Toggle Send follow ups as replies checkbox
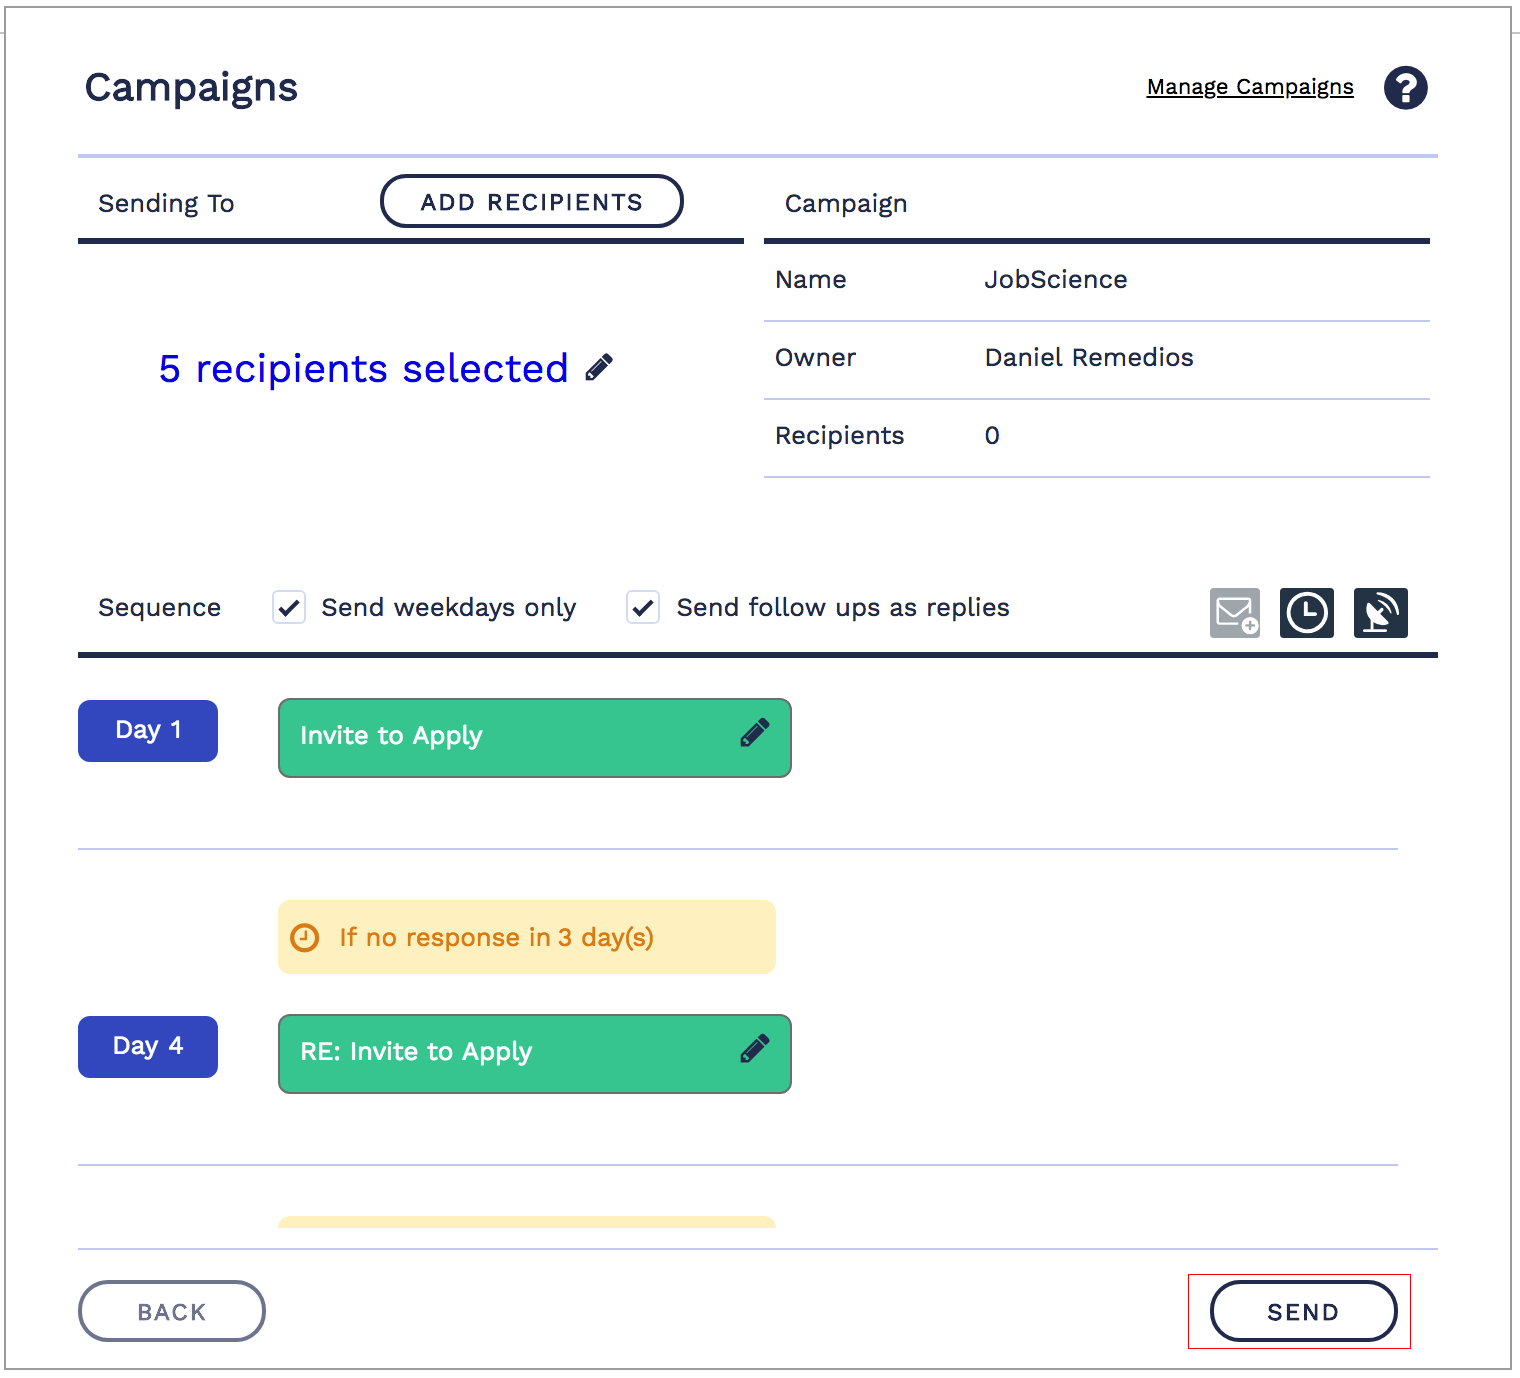 pos(643,607)
